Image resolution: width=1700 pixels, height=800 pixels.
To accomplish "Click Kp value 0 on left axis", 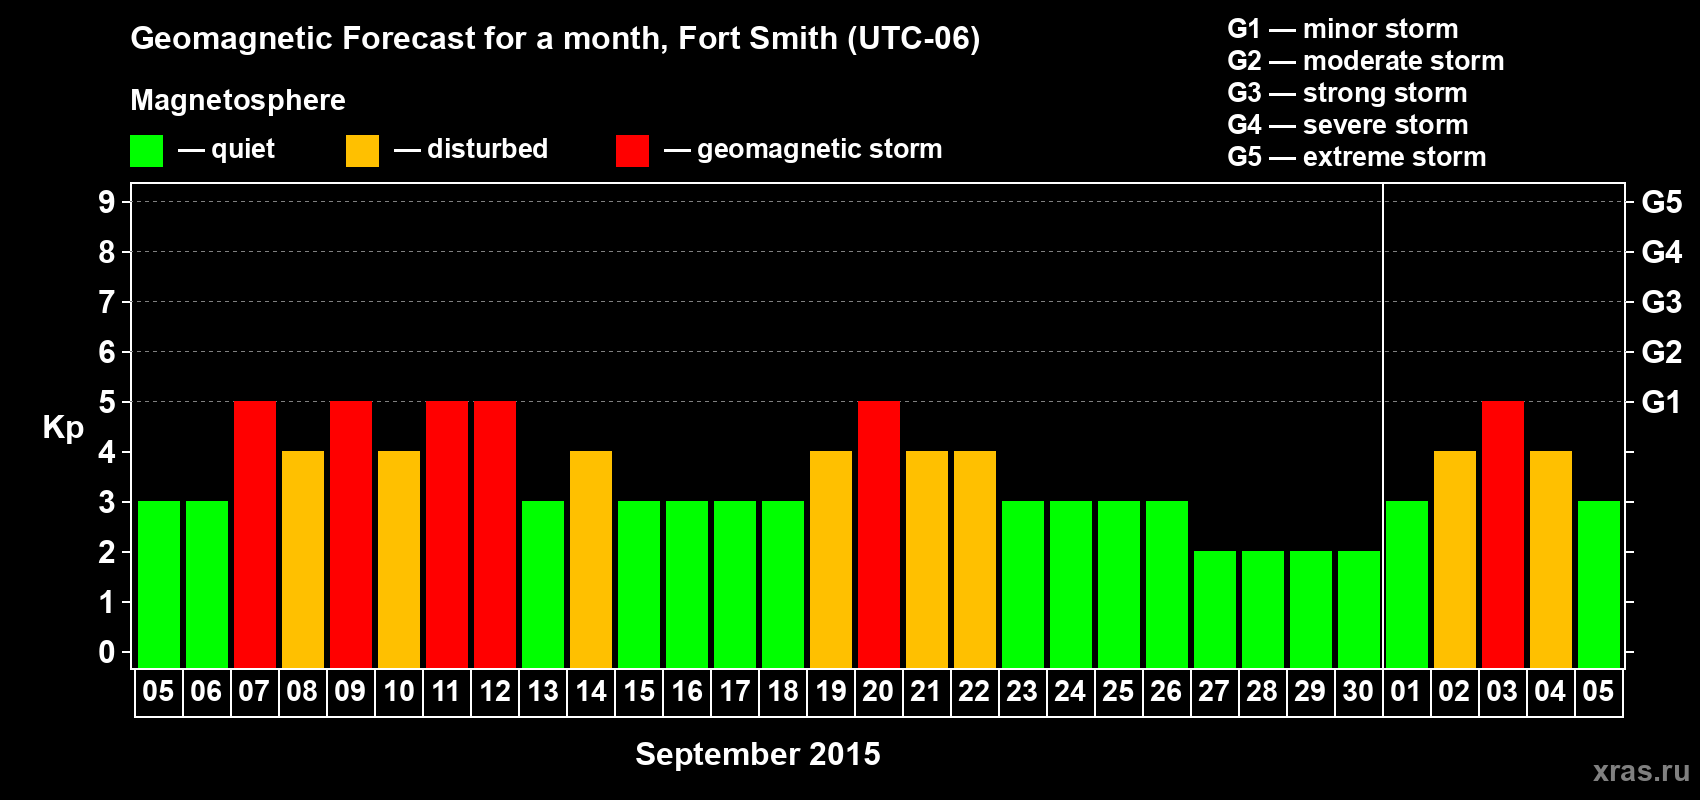I will tap(107, 652).
